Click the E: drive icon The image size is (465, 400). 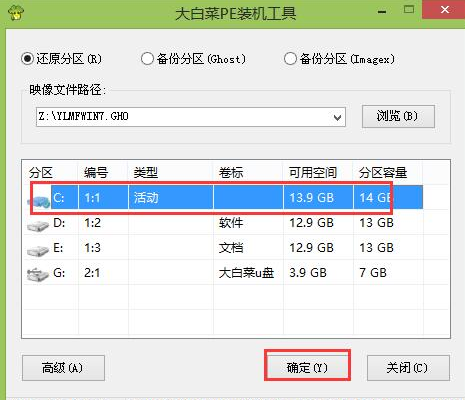38,251
